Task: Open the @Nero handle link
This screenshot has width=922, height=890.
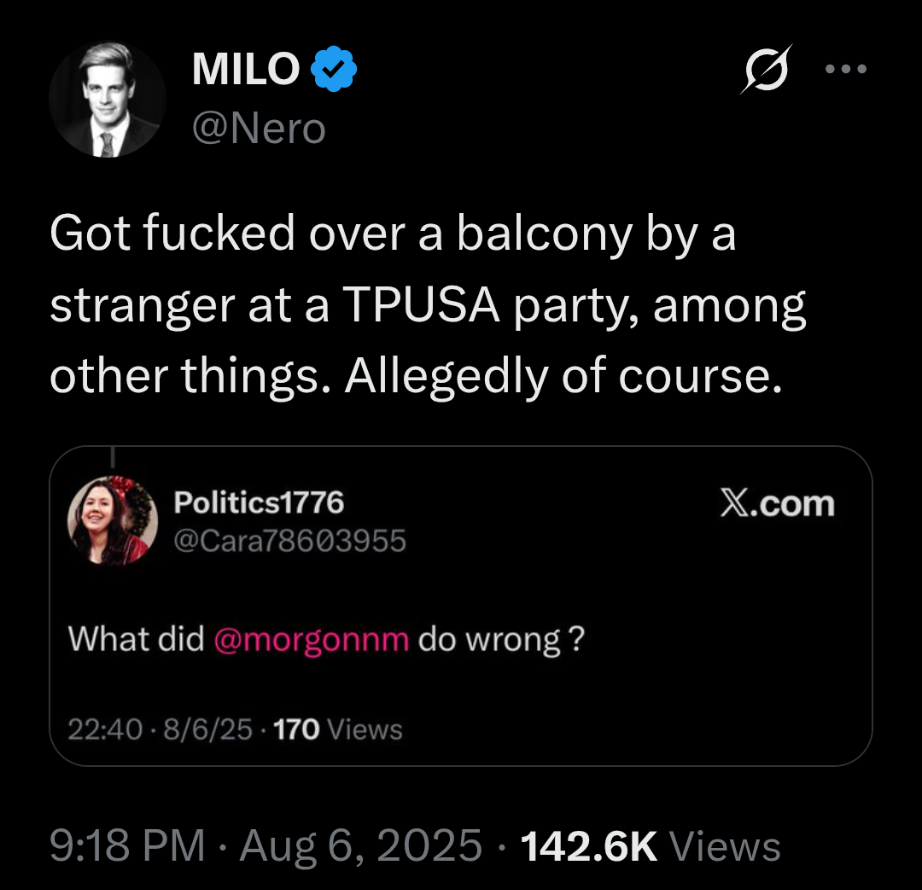Action: [257, 128]
